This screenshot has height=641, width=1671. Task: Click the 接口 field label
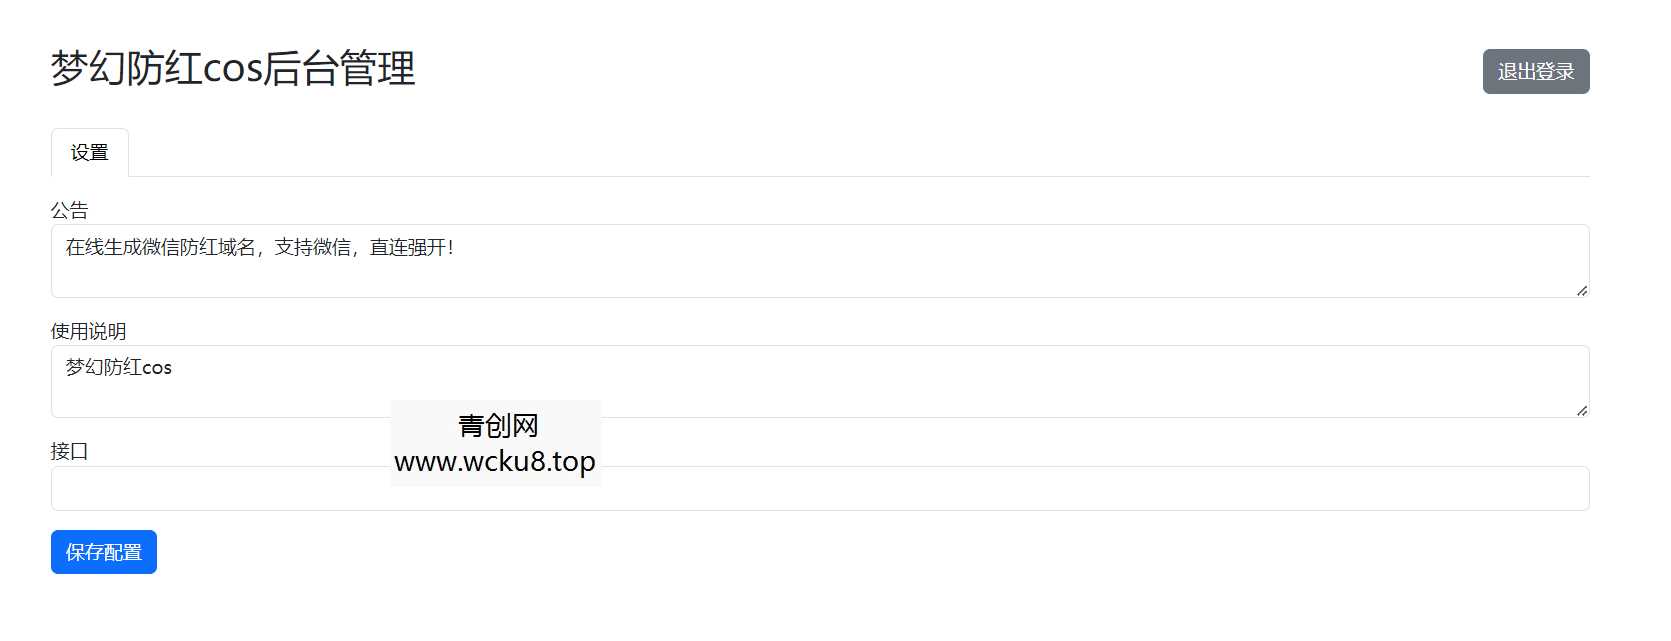(70, 451)
